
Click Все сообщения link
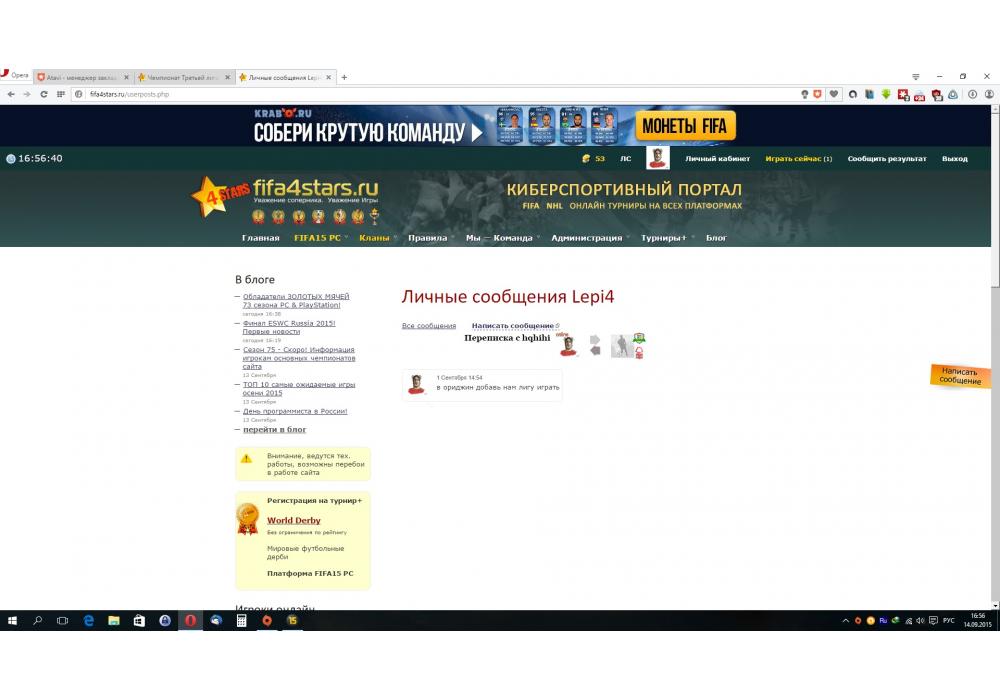tap(429, 326)
